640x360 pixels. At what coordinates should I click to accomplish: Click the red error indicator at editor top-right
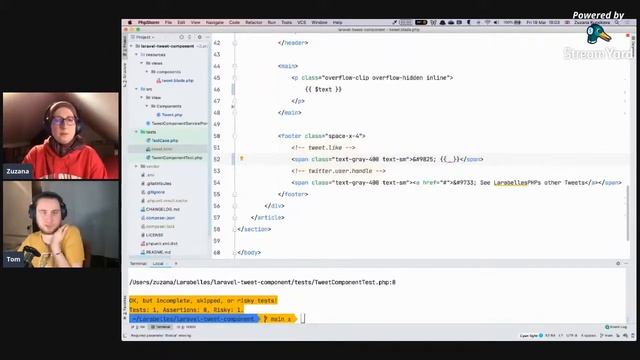pyautogui.click(x=628, y=36)
